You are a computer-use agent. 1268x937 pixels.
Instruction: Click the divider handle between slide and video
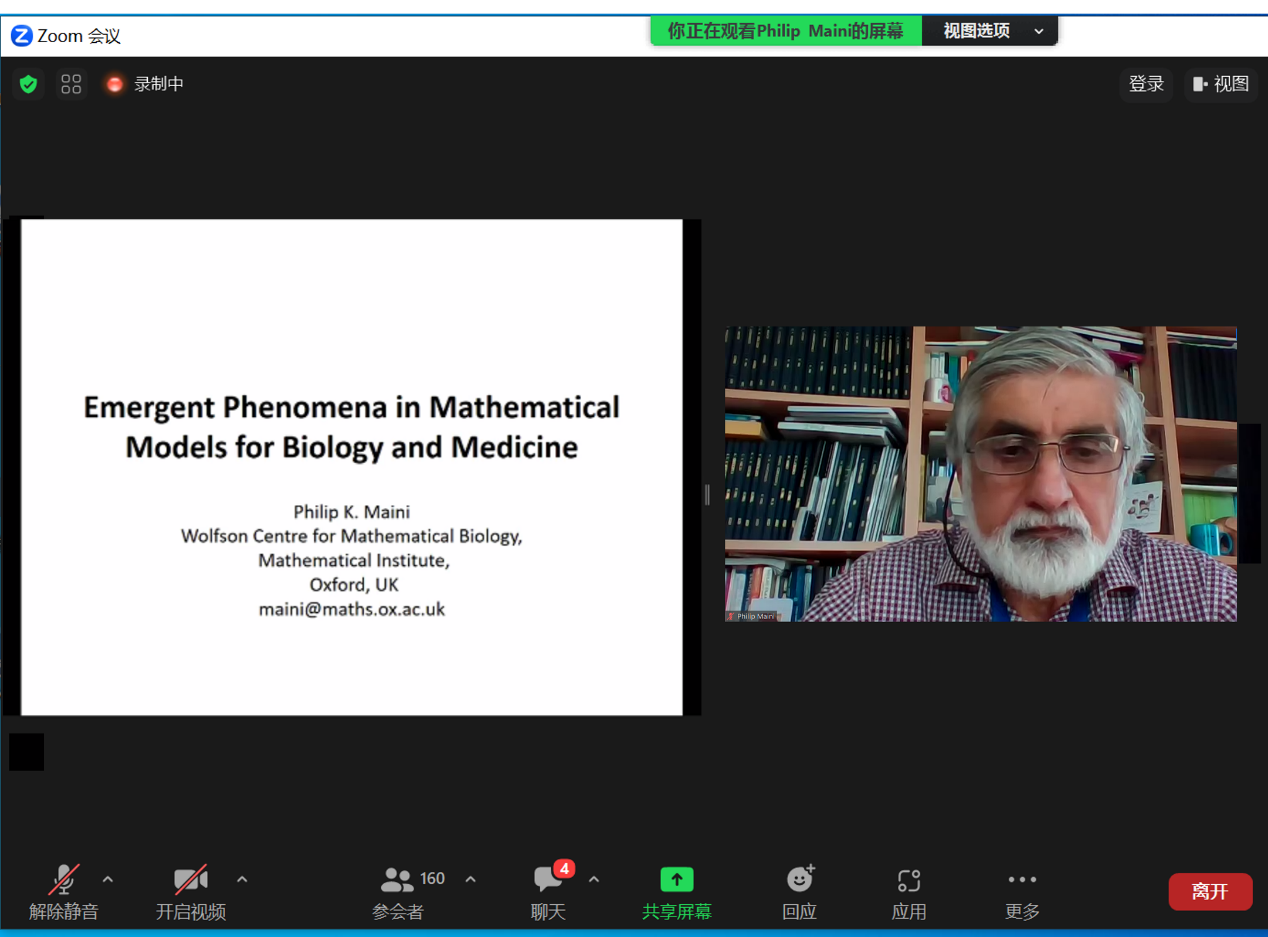(707, 494)
